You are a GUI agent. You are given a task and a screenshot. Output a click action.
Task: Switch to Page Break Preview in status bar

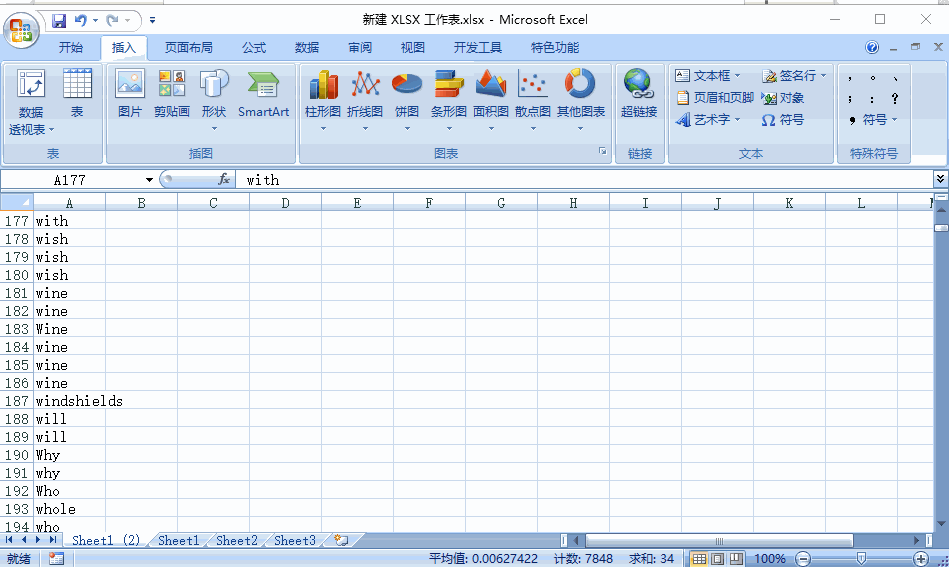tap(736, 559)
